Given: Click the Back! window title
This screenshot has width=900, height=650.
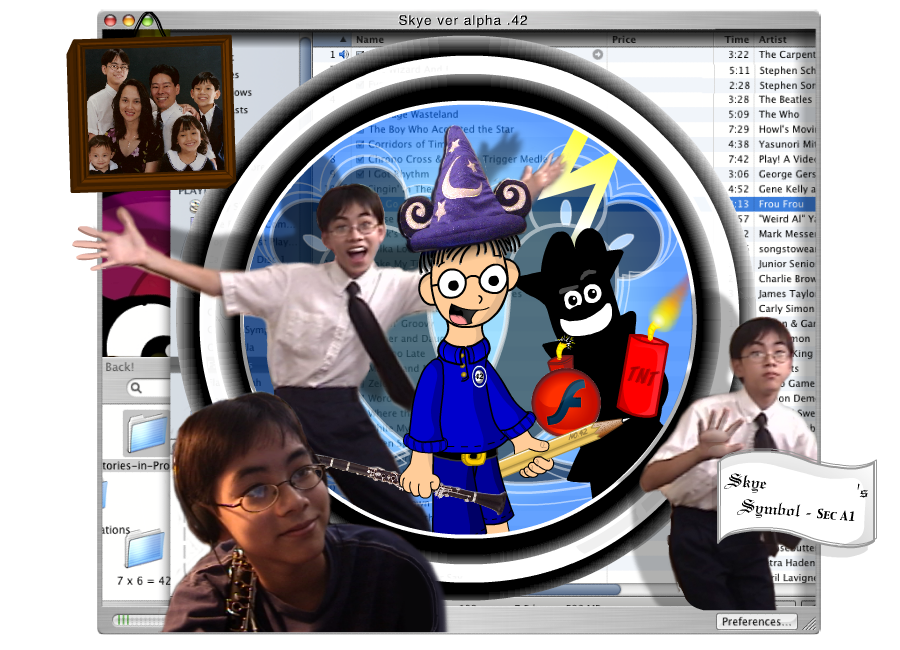Looking at the screenshot, I should point(120,367).
